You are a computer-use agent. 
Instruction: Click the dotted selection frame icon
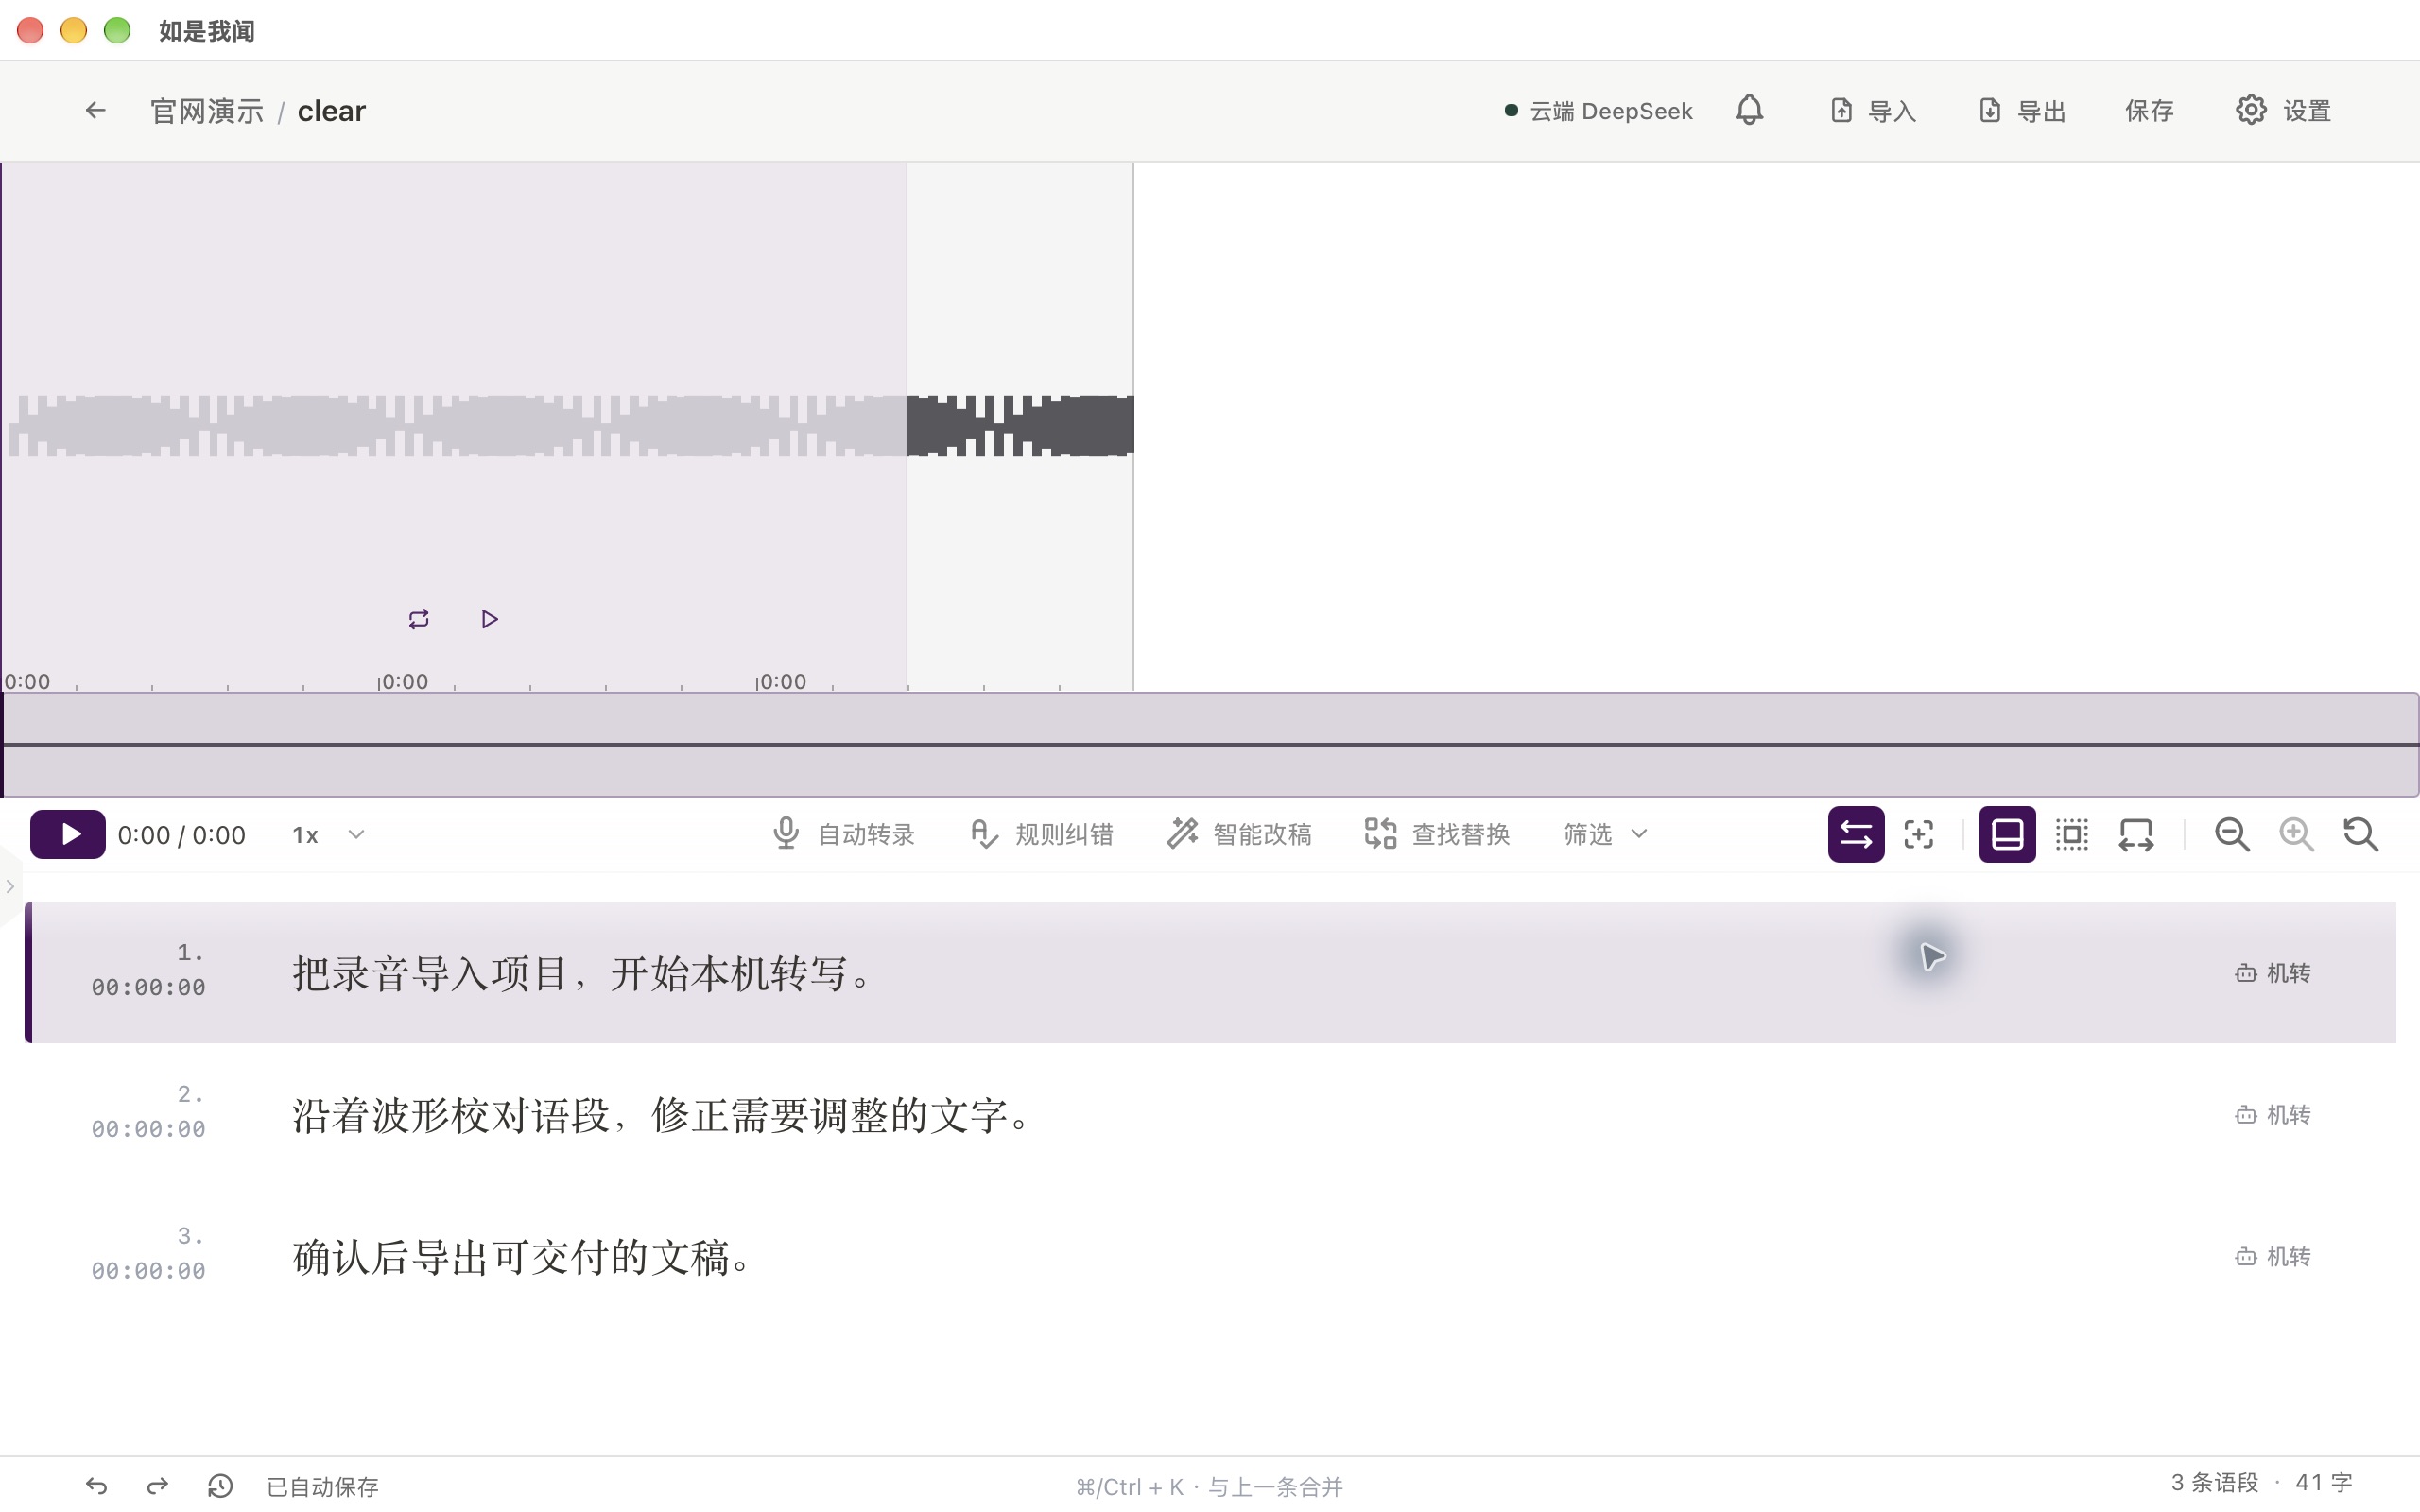tap(2072, 834)
